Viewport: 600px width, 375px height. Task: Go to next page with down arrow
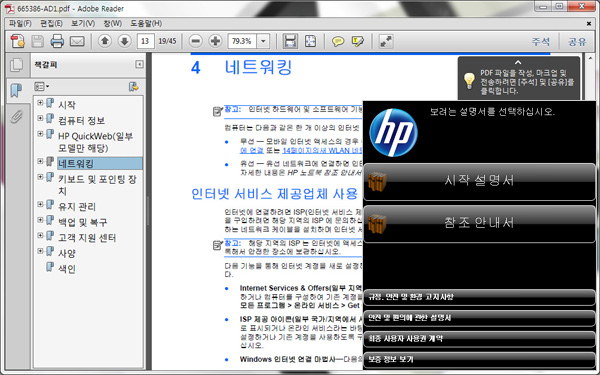point(124,41)
